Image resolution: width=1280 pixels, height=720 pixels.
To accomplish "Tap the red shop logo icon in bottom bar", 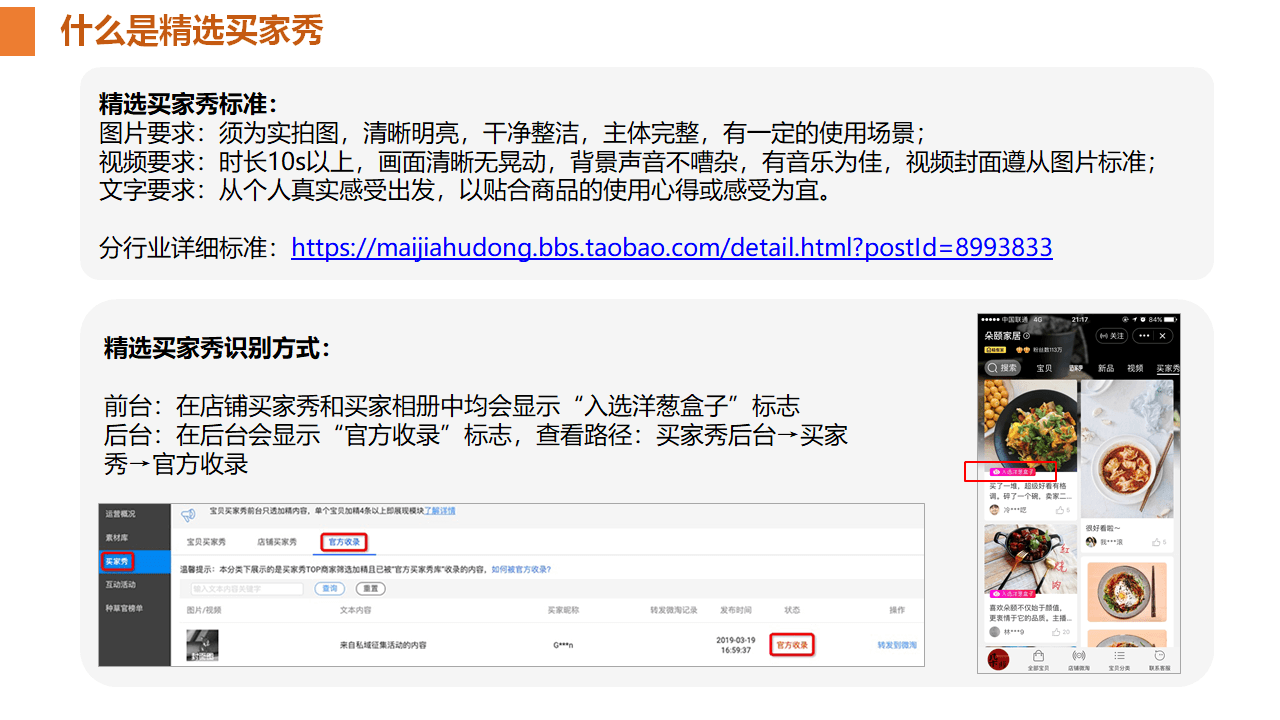I will (997, 659).
